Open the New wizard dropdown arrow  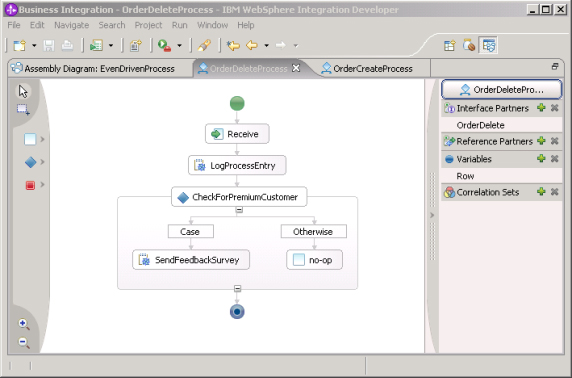[34, 46]
